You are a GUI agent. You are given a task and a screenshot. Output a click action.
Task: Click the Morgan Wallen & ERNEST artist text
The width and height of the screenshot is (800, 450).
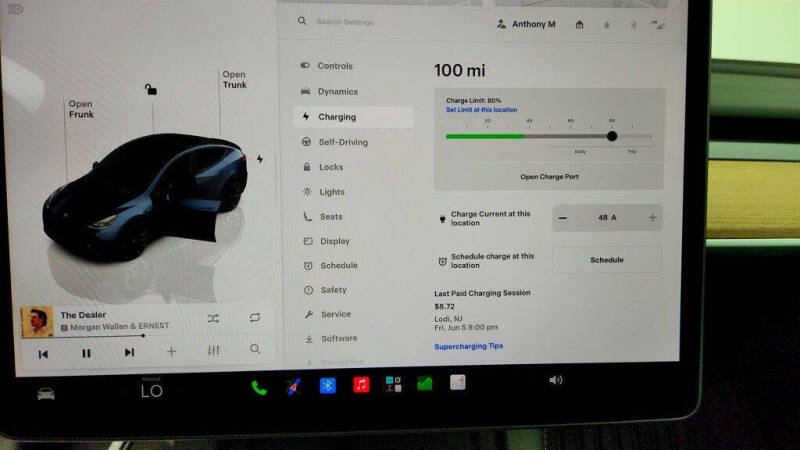click(x=119, y=327)
